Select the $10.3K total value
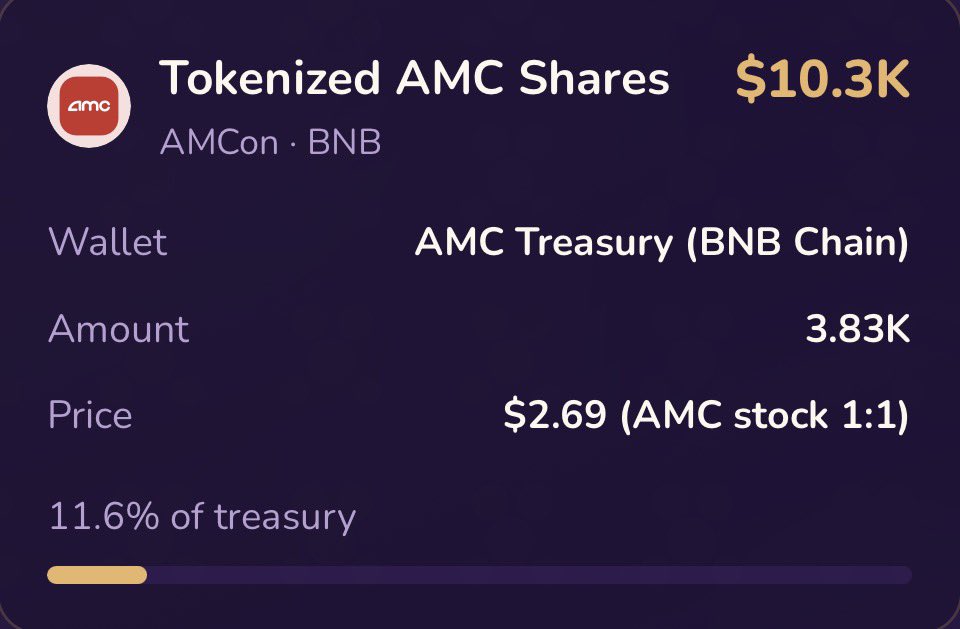This screenshot has height=629, width=960. (x=823, y=78)
